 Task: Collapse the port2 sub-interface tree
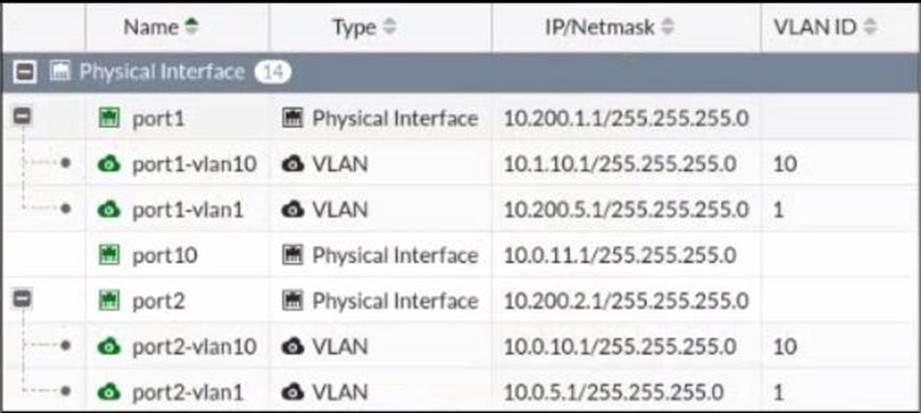pyautogui.click(x=20, y=300)
